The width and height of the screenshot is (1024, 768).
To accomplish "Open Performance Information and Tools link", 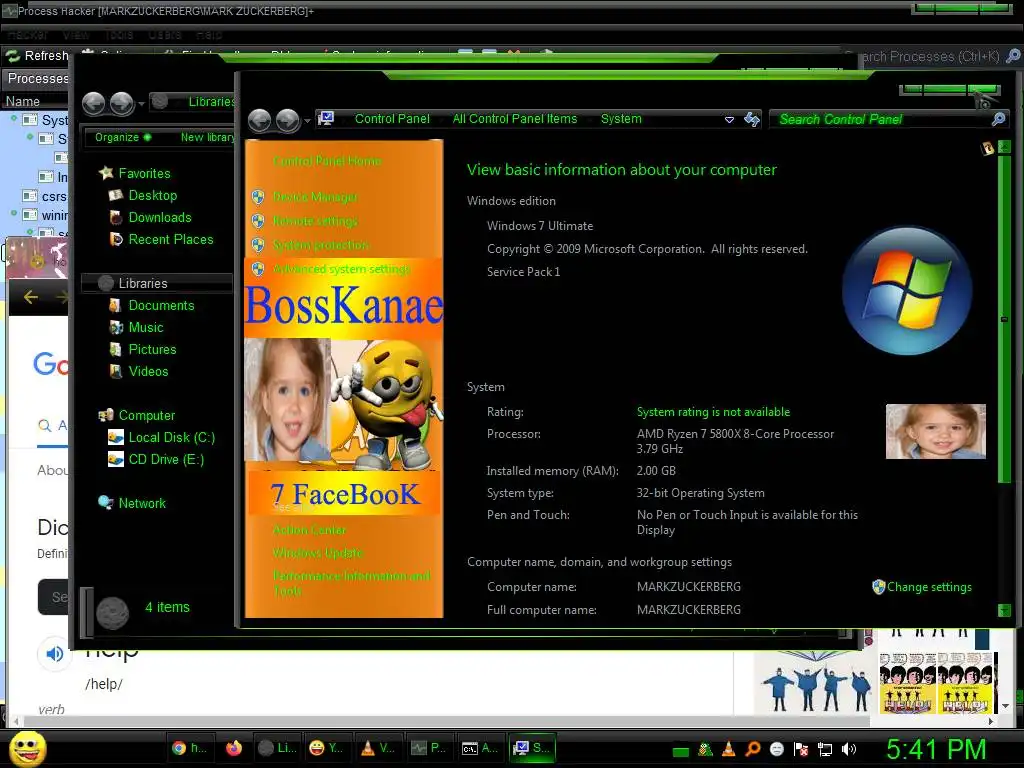I will pyautogui.click(x=351, y=583).
